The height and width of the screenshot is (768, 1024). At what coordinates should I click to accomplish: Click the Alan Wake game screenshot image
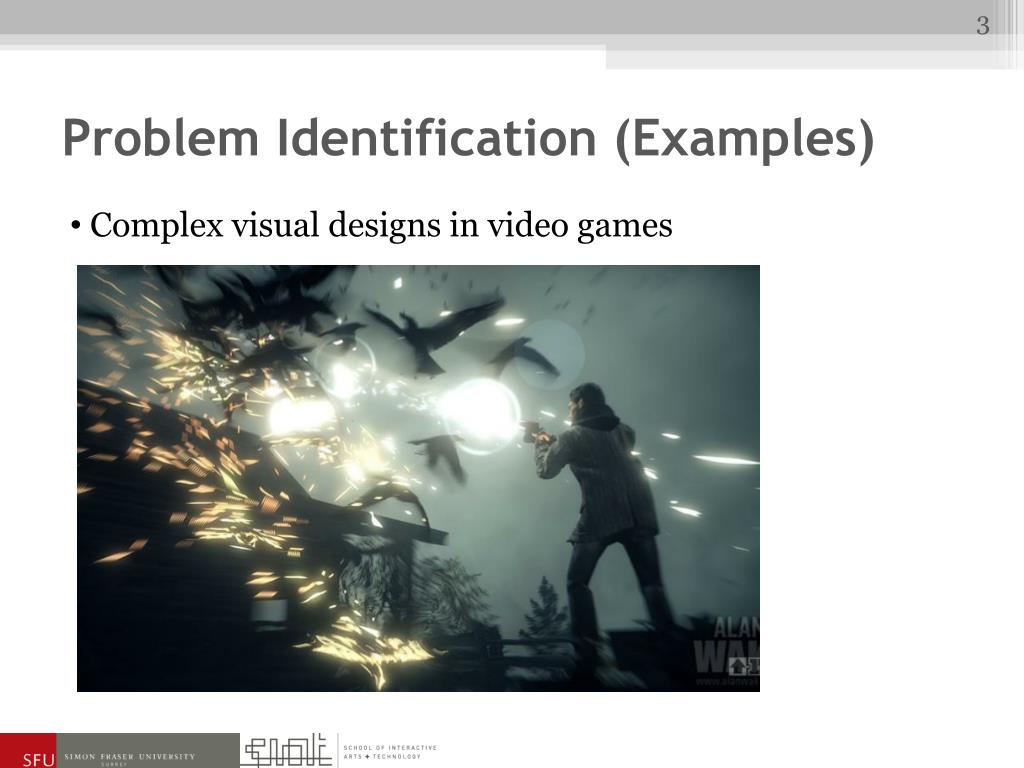coord(418,478)
